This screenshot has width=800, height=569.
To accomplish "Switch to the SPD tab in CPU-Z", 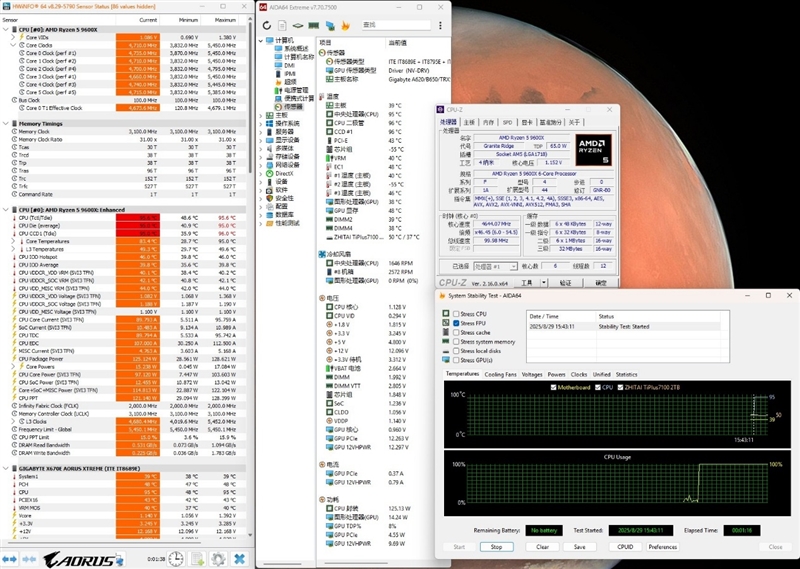I will click(x=507, y=122).
